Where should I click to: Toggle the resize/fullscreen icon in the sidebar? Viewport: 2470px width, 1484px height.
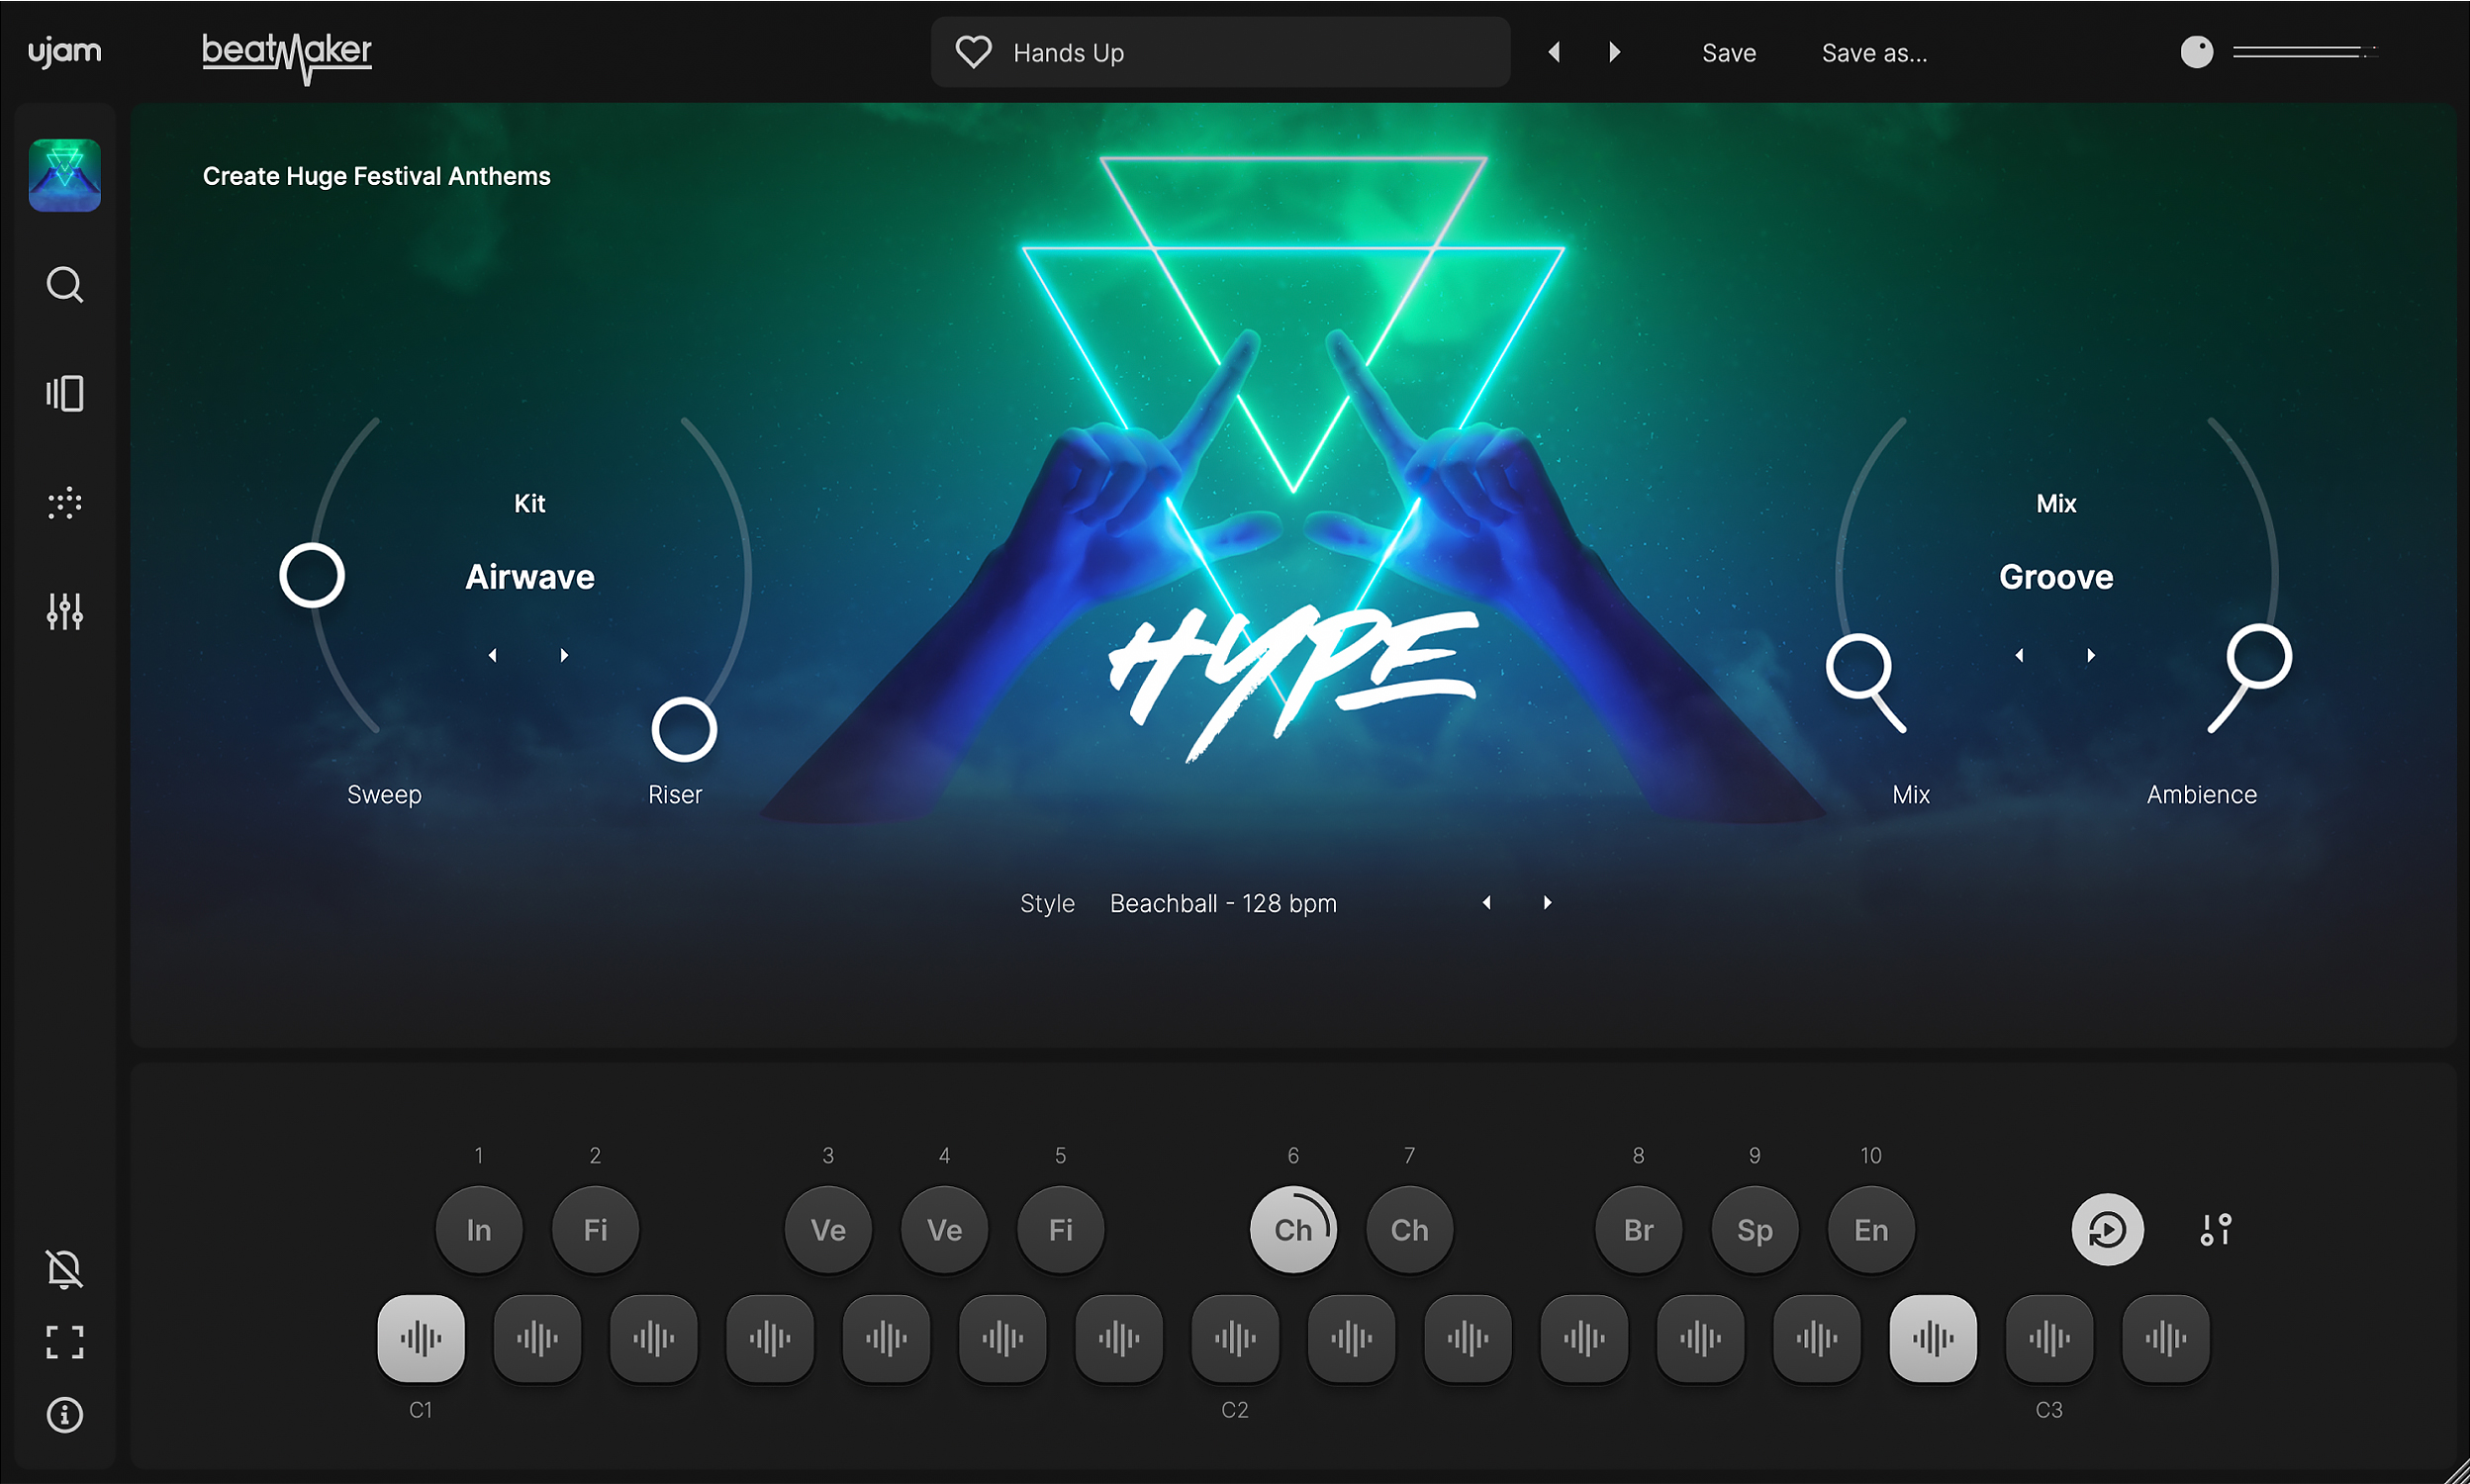click(x=64, y=1344)
